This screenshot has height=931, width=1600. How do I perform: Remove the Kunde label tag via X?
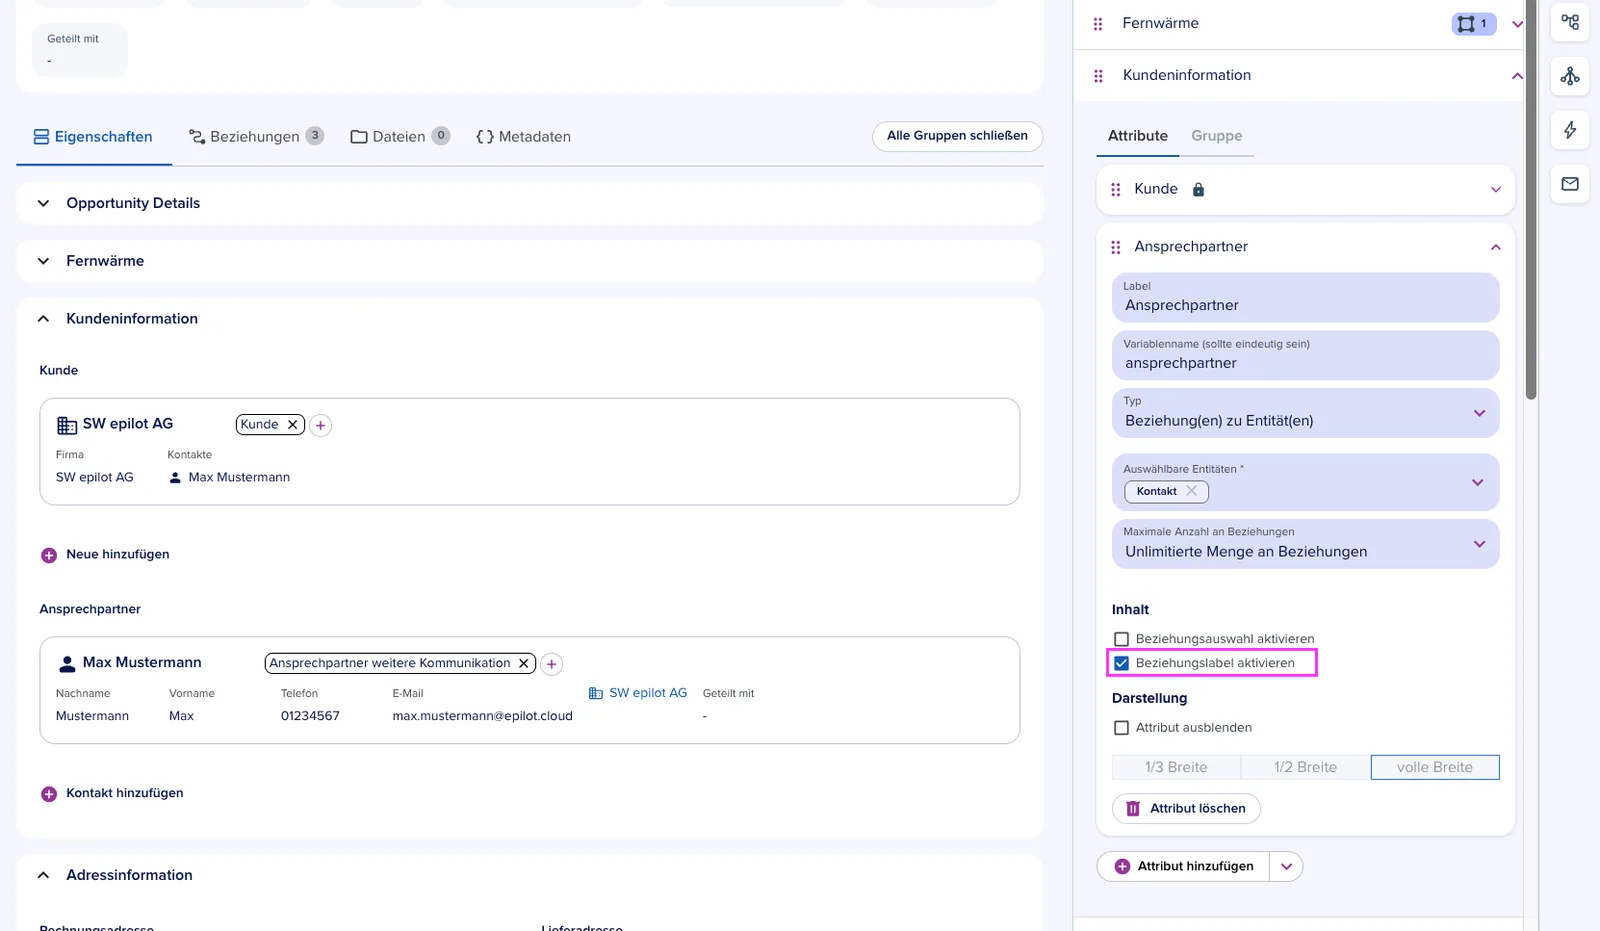point(292,425)
